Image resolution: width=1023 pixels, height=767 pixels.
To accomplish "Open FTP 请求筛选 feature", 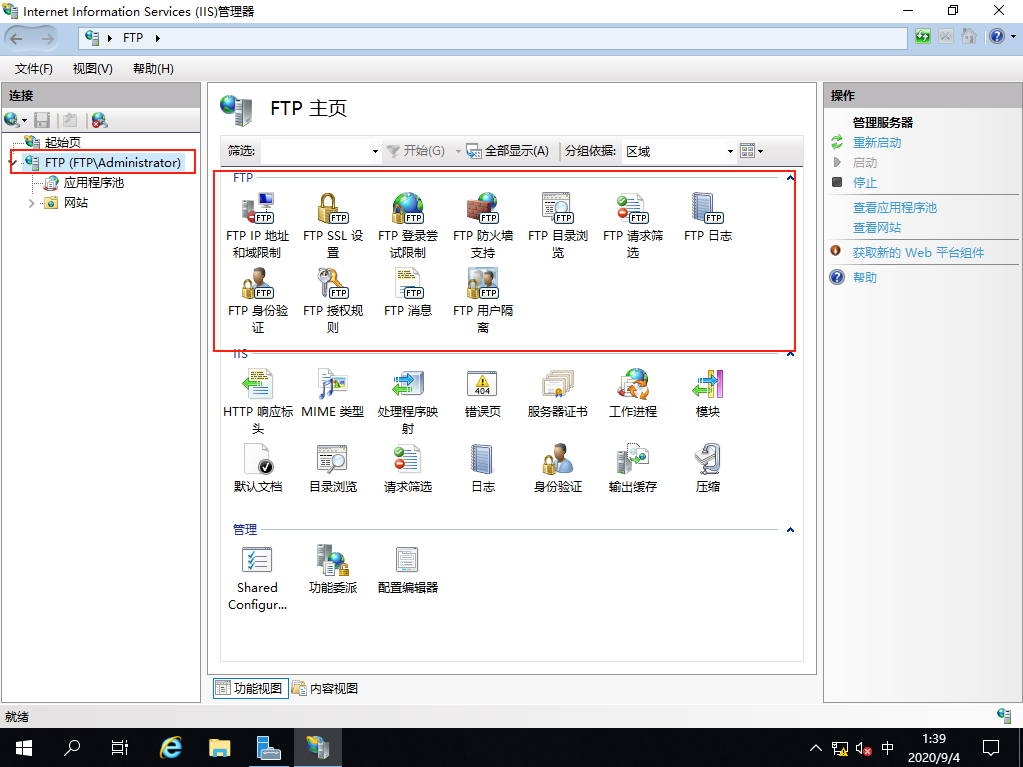I will pyautogui.click(x=633, y=226).
